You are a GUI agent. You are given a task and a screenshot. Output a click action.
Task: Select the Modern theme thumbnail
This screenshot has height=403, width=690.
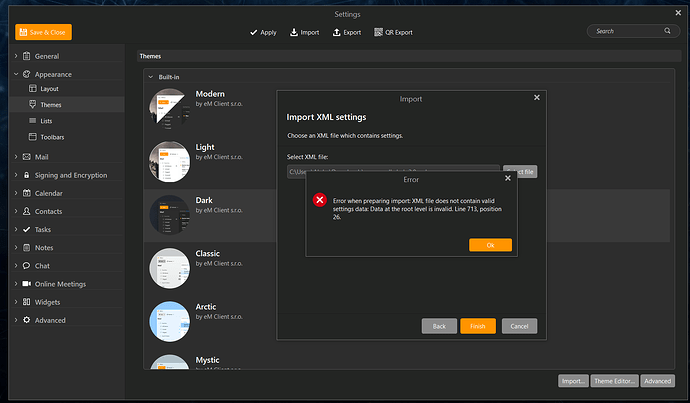[x=169, y=109]
